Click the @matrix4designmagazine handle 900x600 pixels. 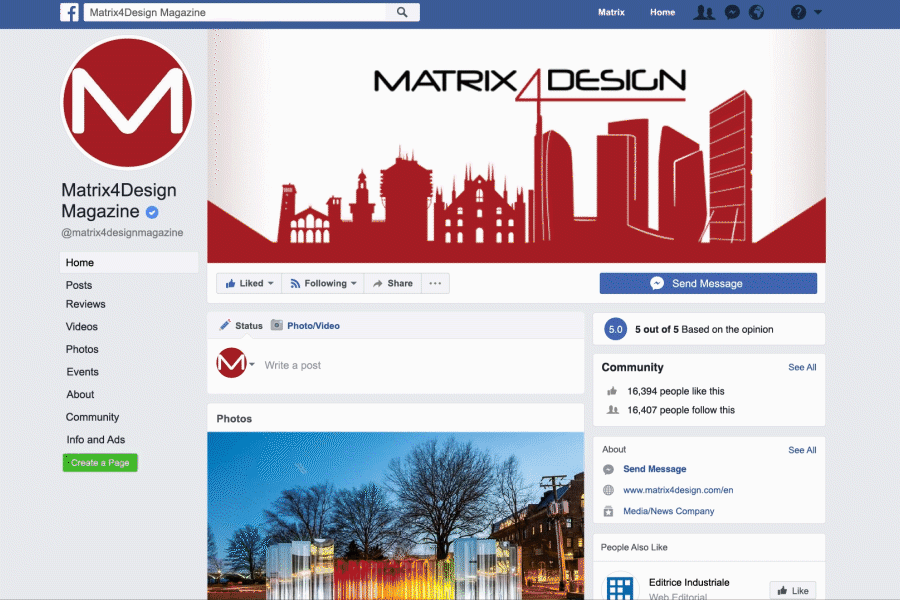[122, 233]
